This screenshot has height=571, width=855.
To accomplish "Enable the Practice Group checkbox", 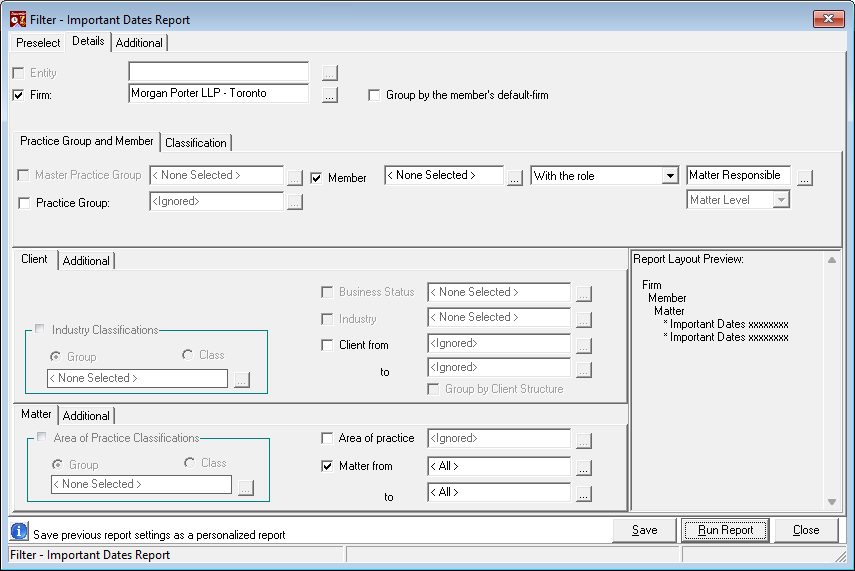I will [x=24, y=203].
